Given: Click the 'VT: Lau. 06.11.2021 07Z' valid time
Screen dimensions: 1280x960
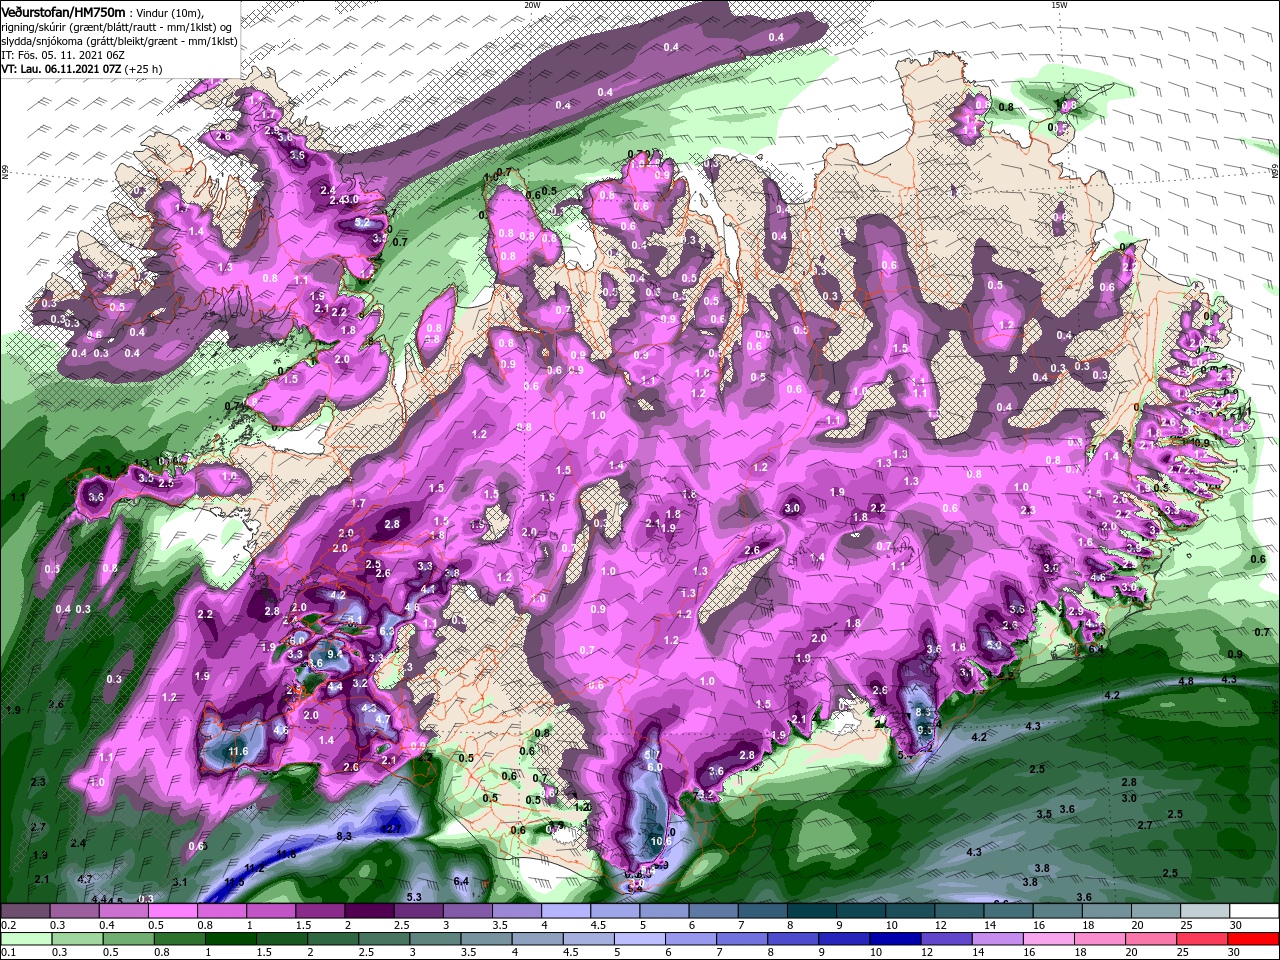Looking at the screenshot, I should (60, 70).
